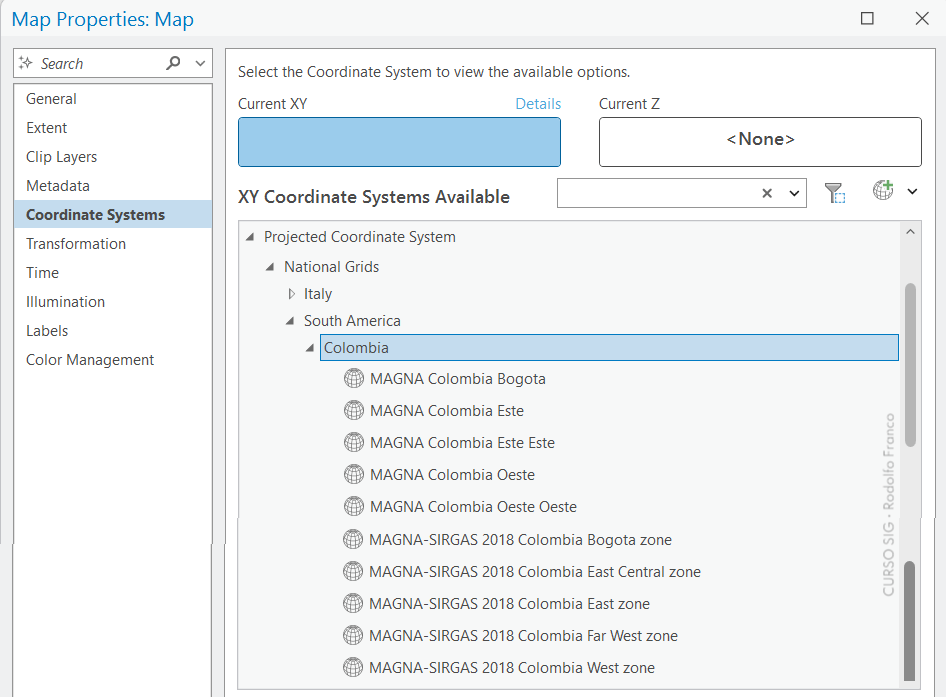The height and width of the screenshot is (697, 946).
Task: Select the Current Z None box
Action: (760, 141)
